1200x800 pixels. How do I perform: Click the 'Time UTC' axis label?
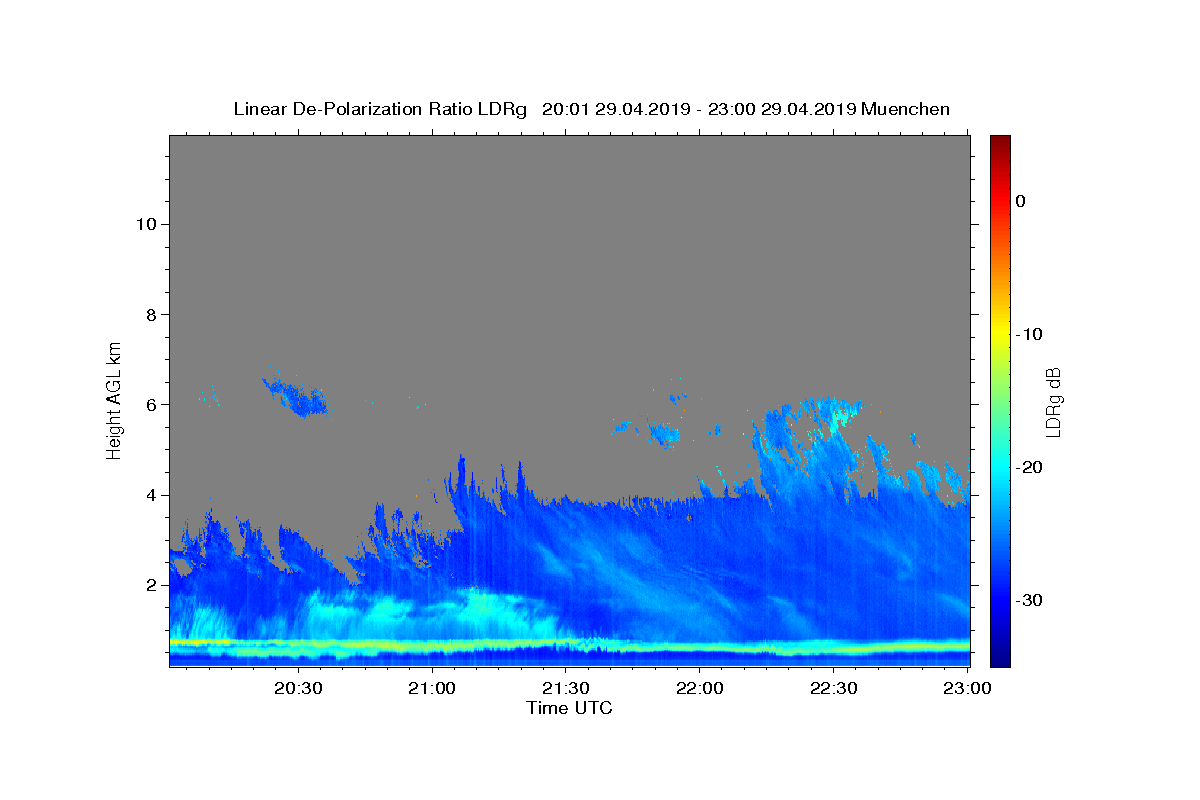[x=569, y=708]
